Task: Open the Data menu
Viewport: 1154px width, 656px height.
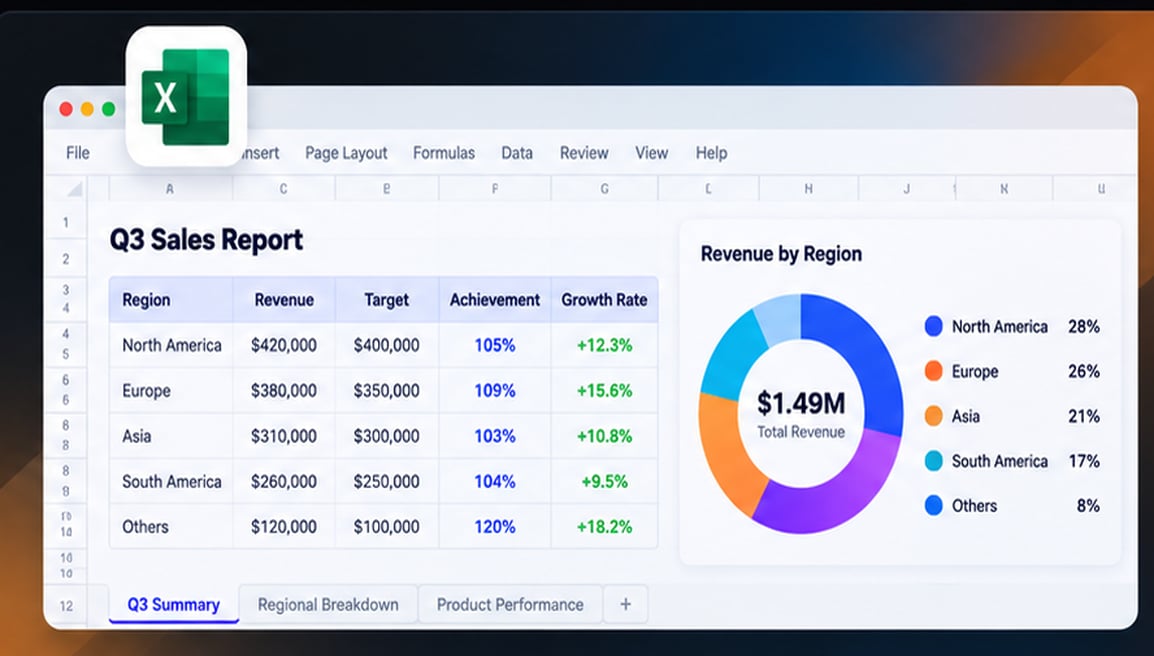Action: pyautogui.click(x=517, y=153)
